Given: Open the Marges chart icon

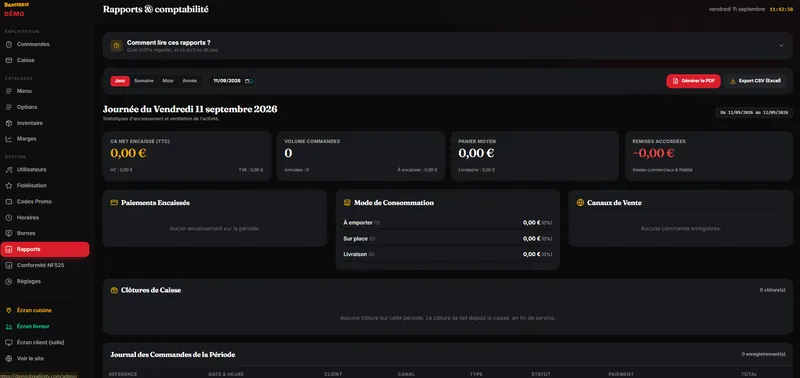Looking at the screenshot, I should point(9,139).
